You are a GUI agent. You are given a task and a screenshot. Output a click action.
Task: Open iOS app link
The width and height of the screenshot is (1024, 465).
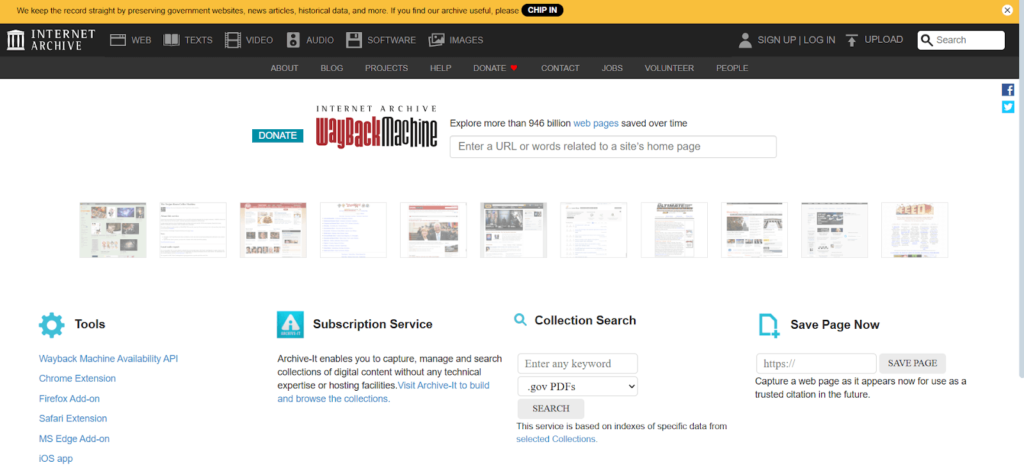(x=56, y=459)
